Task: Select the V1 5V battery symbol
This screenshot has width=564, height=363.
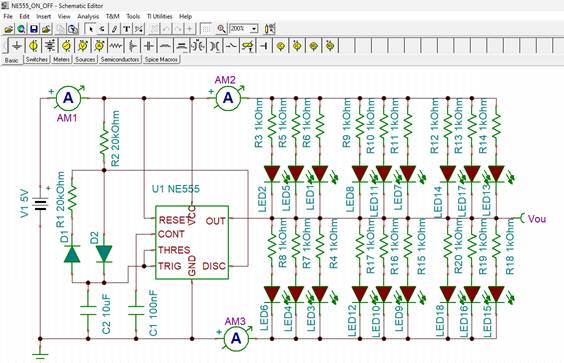Action: point(40,204)
